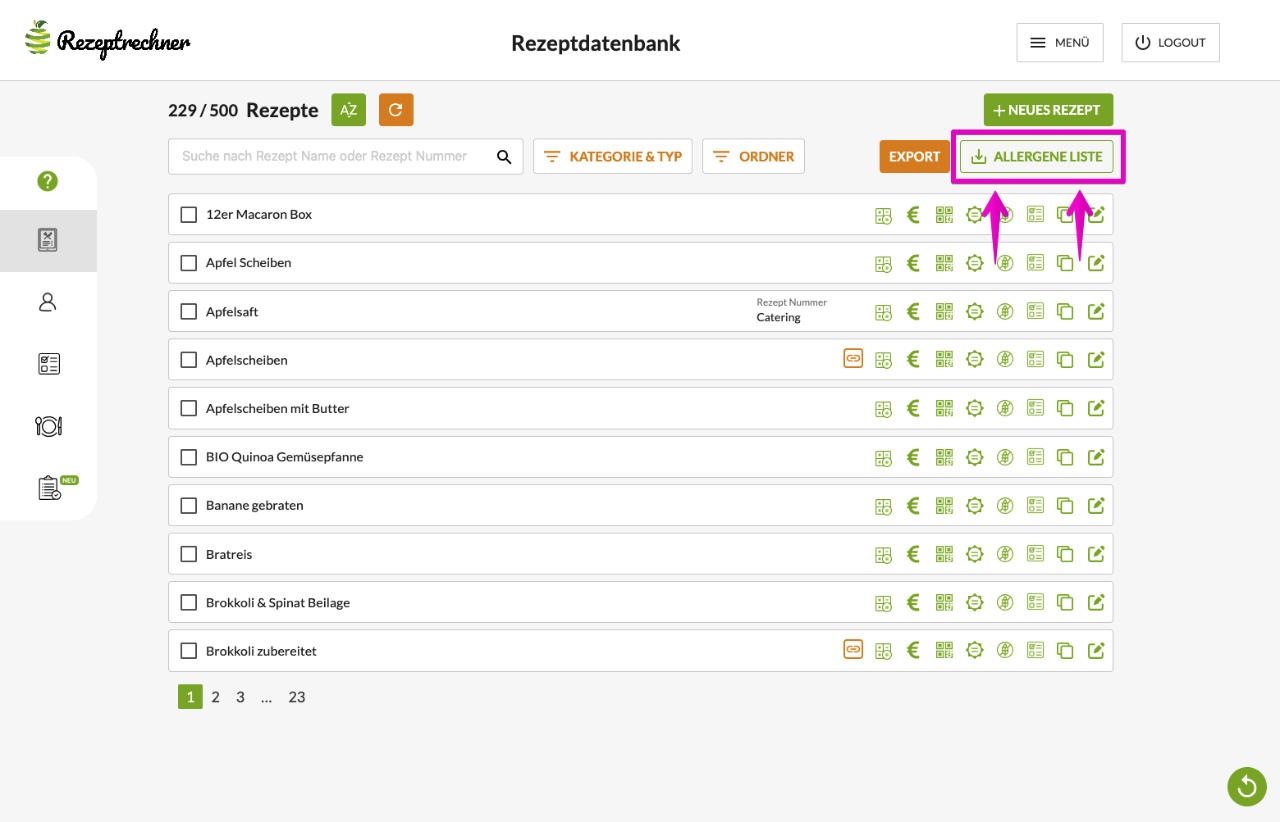
Task: Check the Brokkoli & Spinat Beilage checkbox
Action: (188, 603)
